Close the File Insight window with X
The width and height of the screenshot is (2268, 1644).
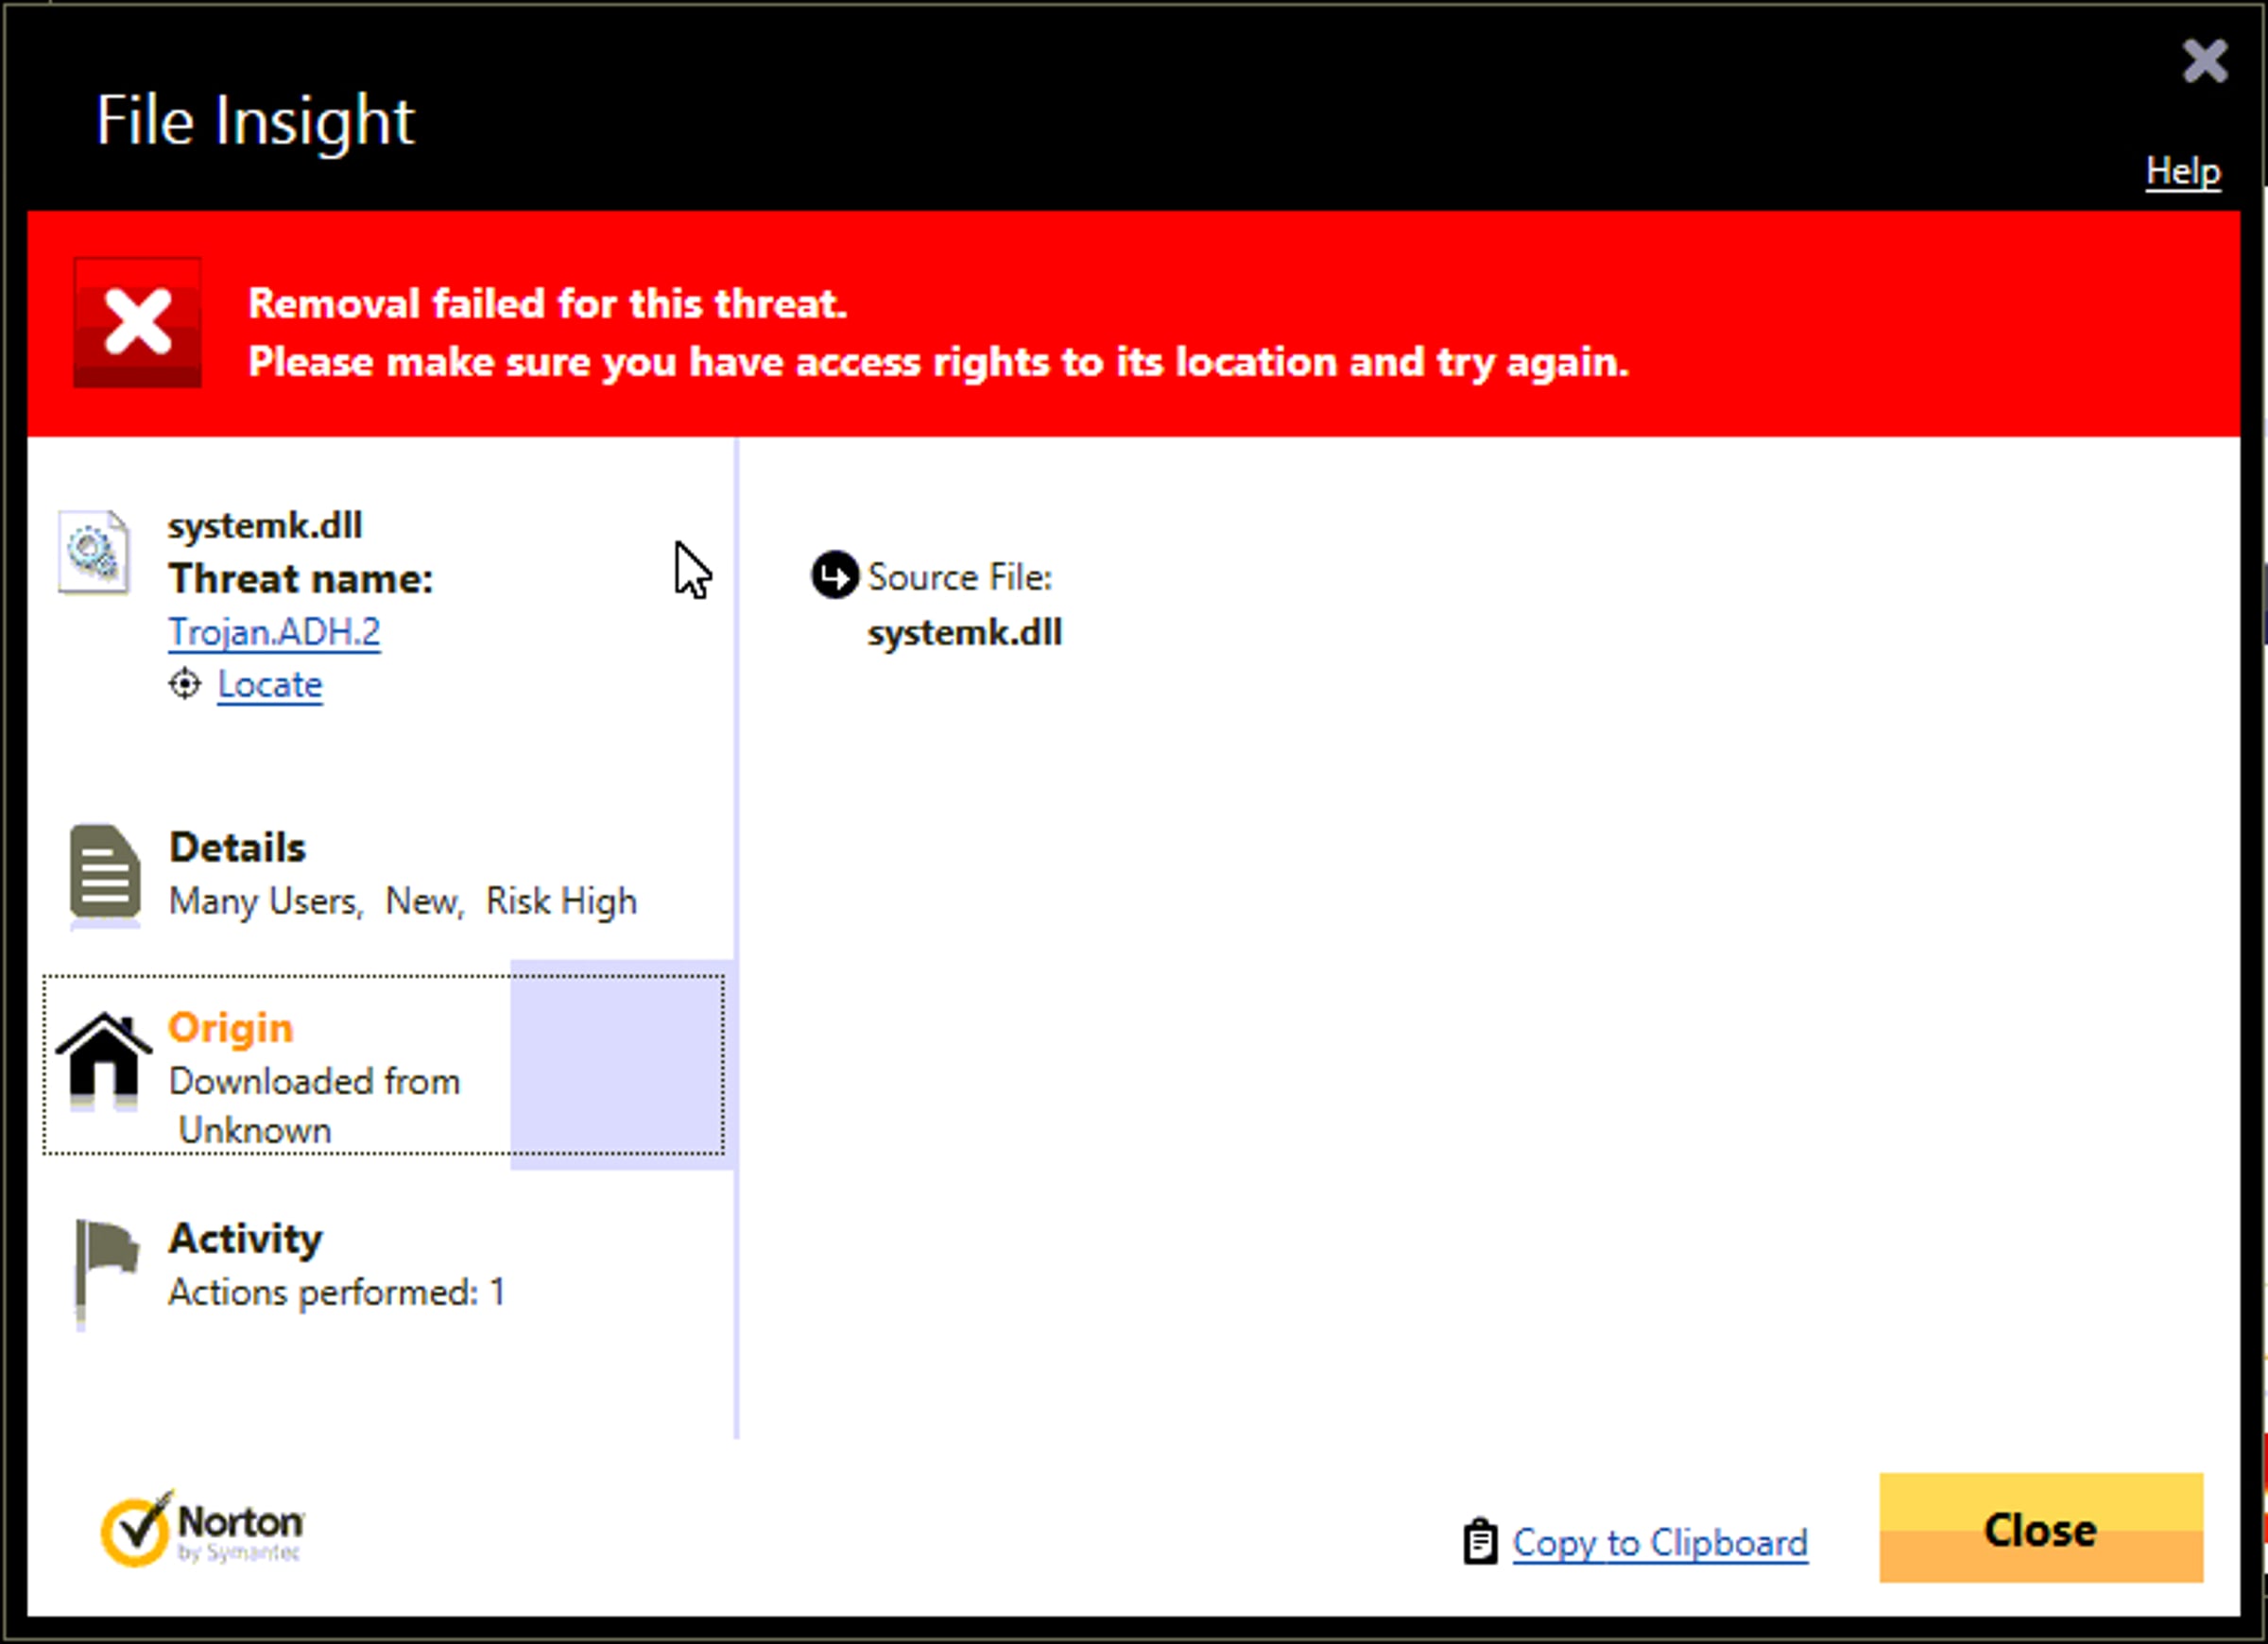[x=2204, y=62]
